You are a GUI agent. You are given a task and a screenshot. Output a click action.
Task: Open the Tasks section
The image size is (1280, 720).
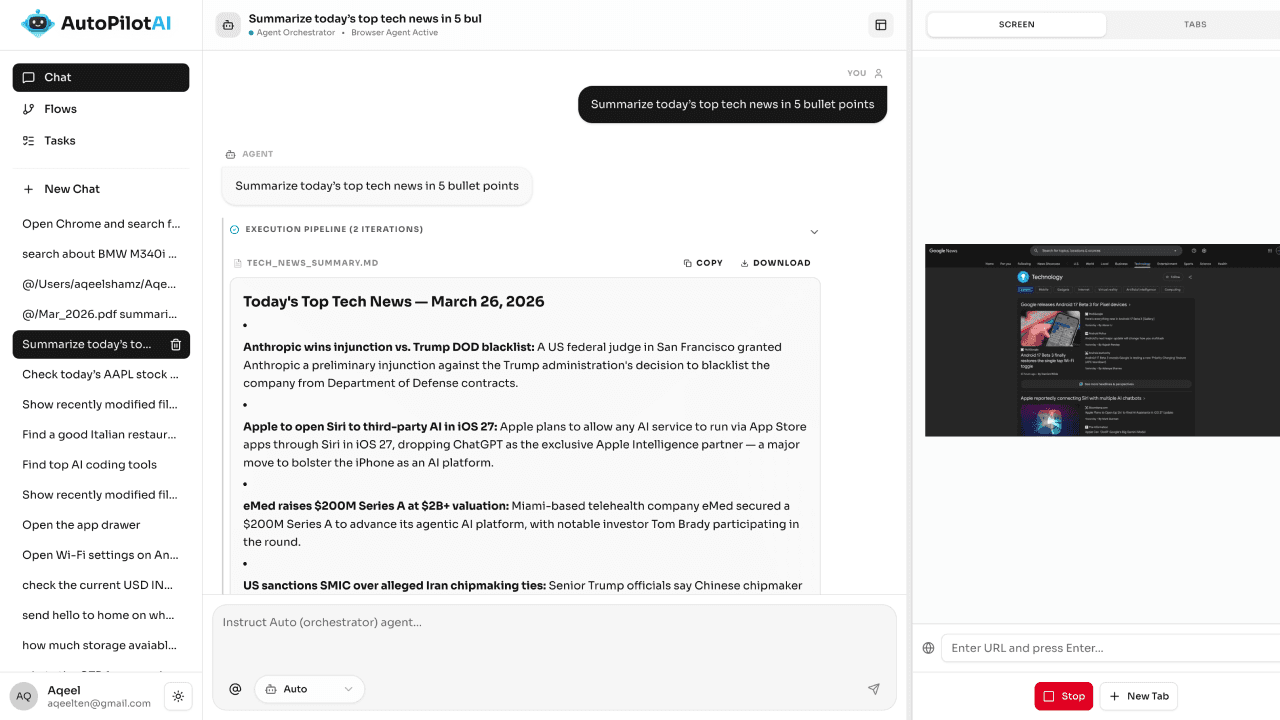pos(101,141)
